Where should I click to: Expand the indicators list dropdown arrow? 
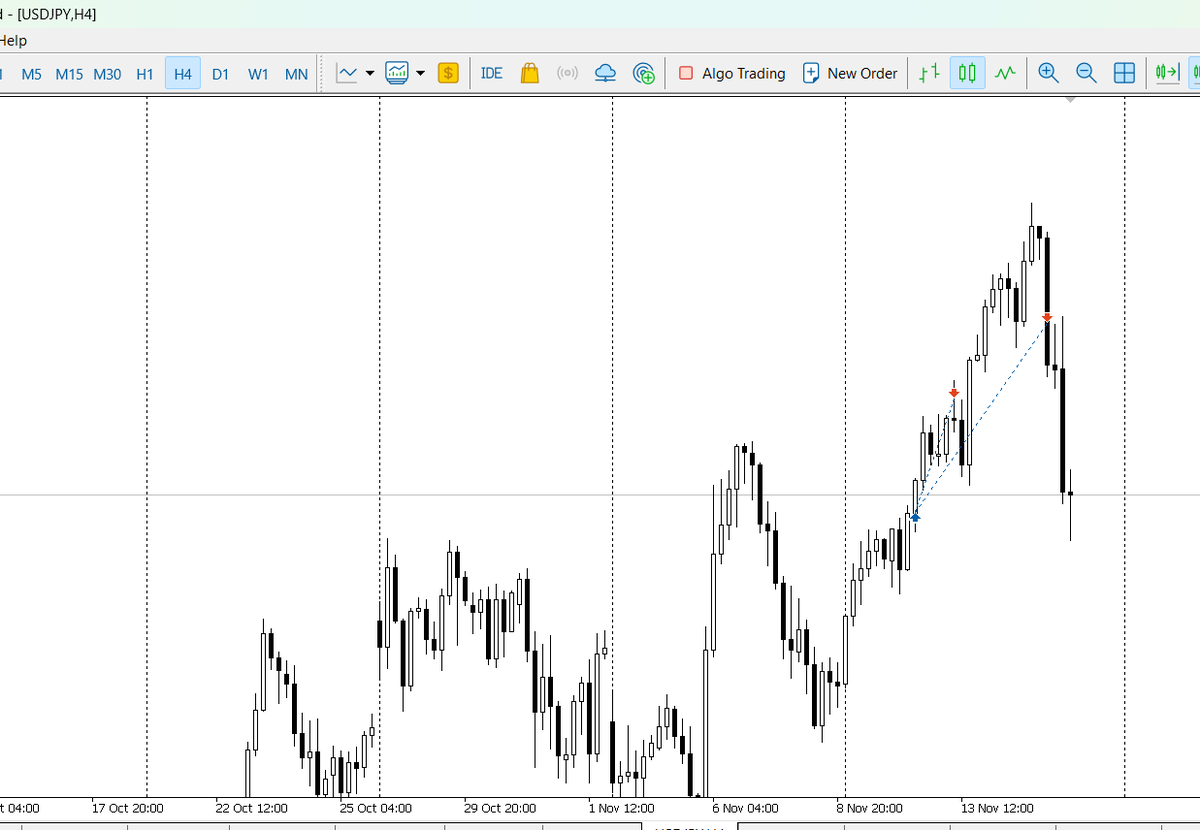pos(420,73)
